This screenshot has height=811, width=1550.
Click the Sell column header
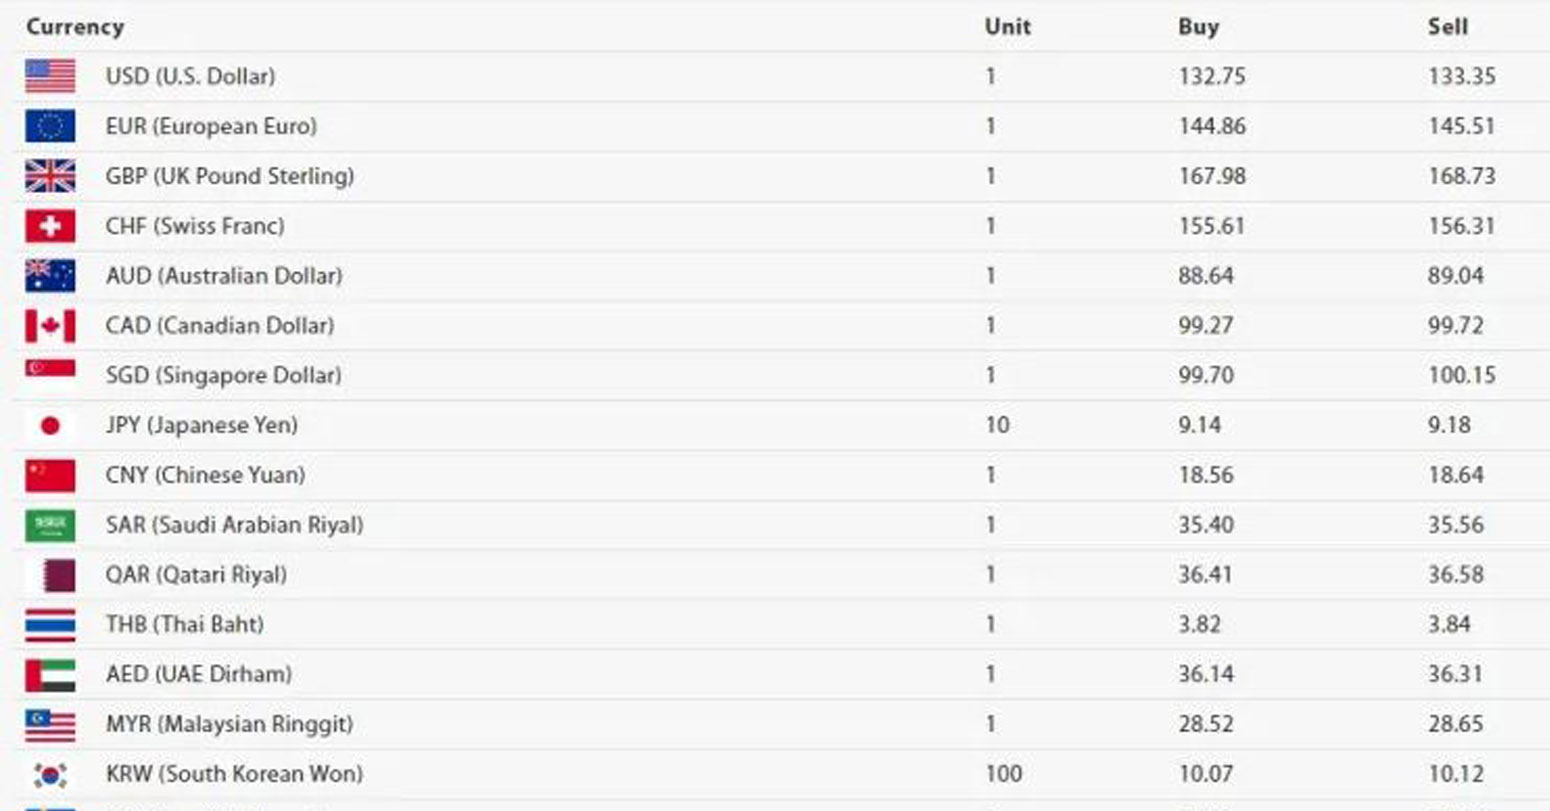click(x=1447, y=27)
